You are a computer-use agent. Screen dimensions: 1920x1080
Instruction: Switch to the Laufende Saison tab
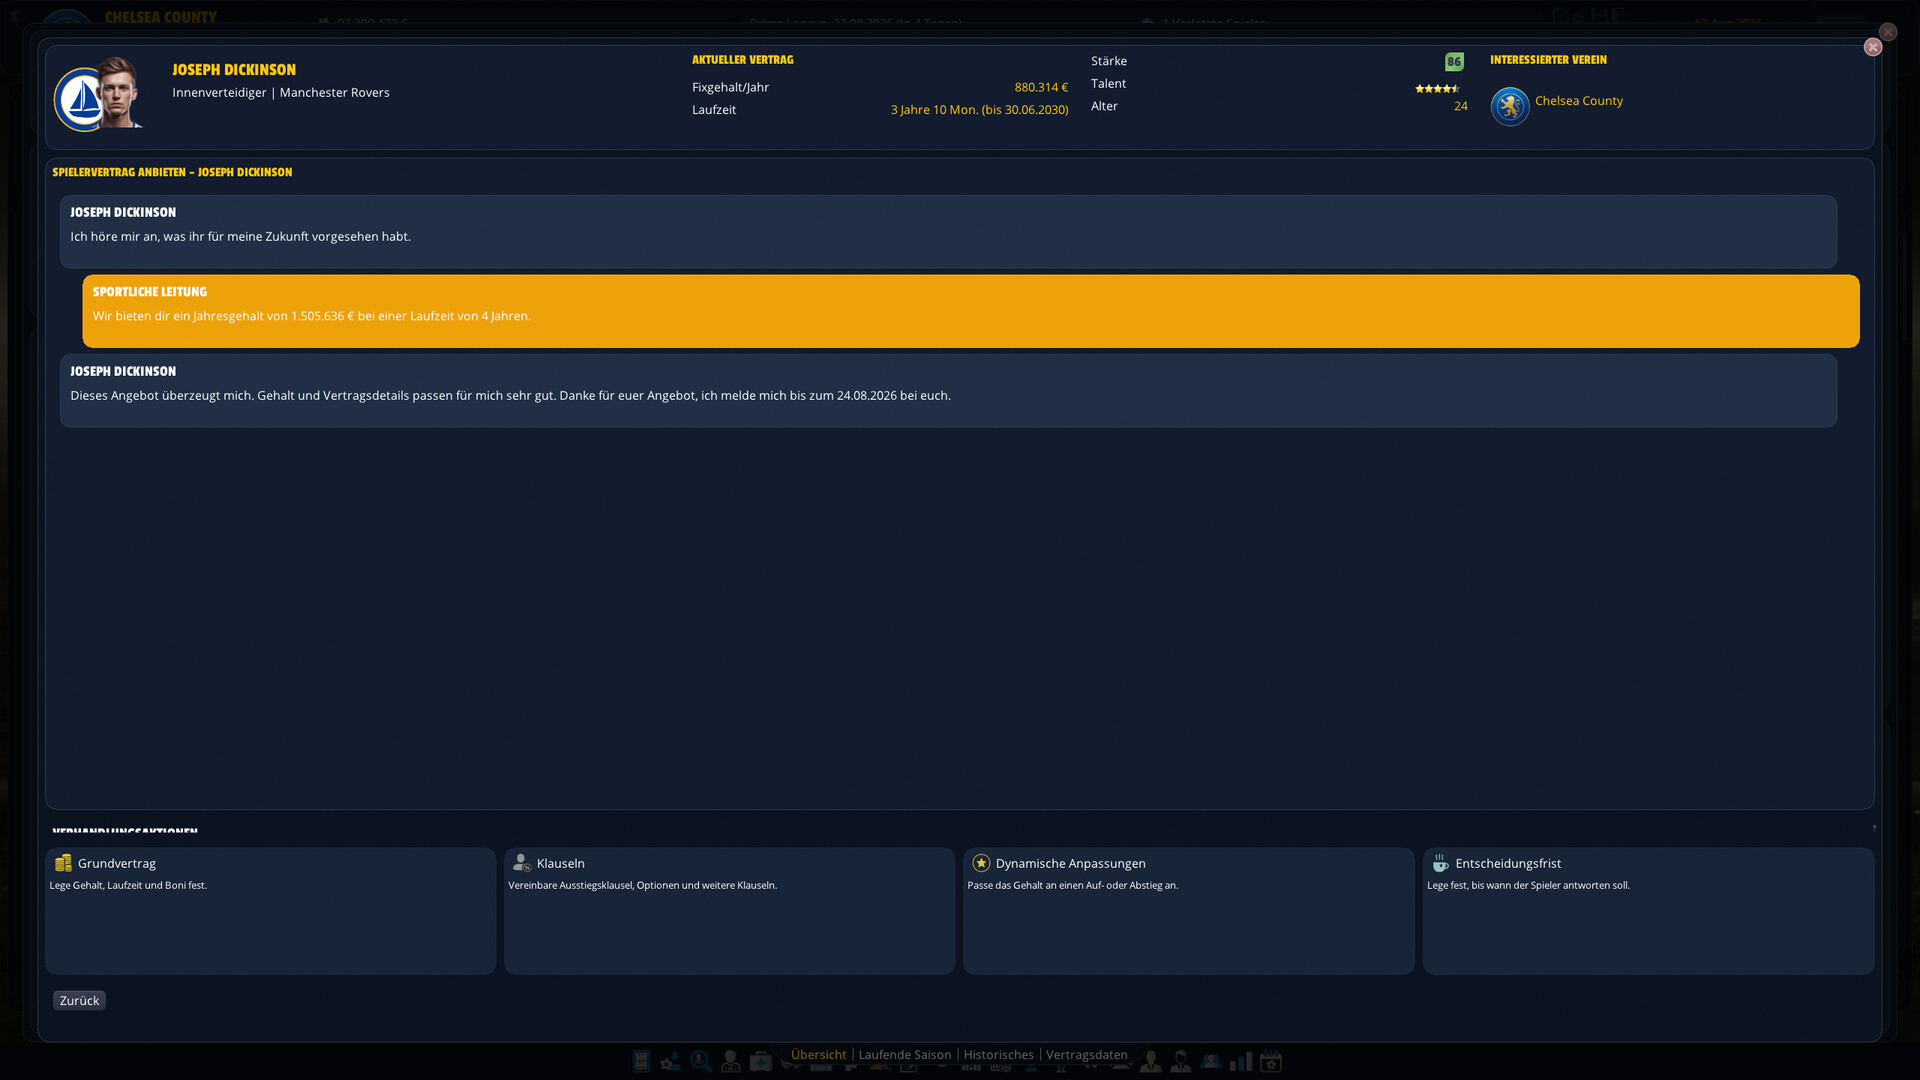904,1055
